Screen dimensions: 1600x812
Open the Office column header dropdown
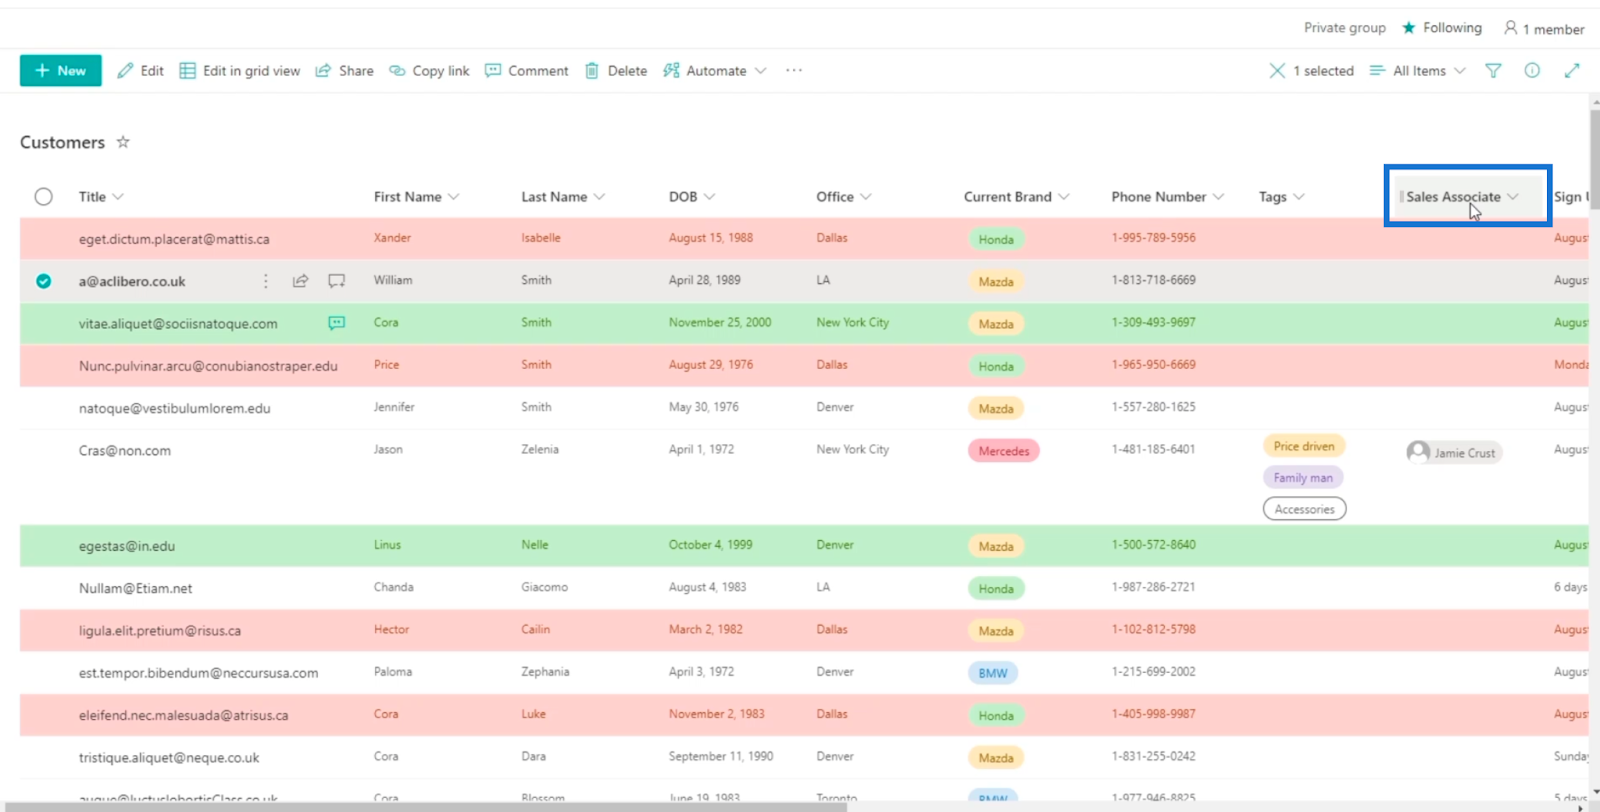(x=844, y=197)
